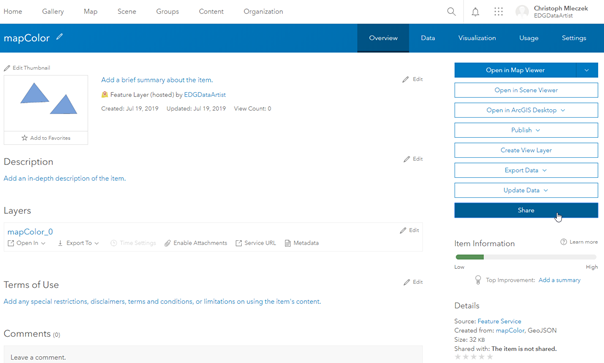Viewport: 604px width, 363px height.
Task: Click the Open in Map Viewer button
Action: coord(515,70)
